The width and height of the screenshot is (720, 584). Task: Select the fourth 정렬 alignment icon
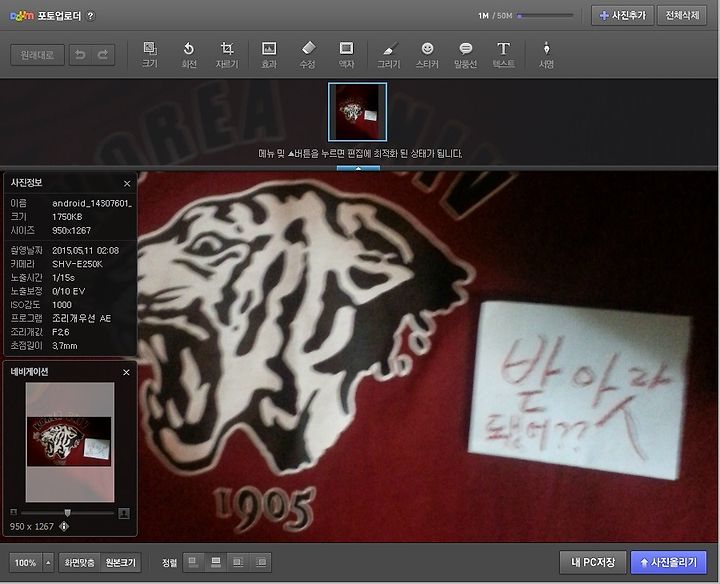(x=260, y=562)
